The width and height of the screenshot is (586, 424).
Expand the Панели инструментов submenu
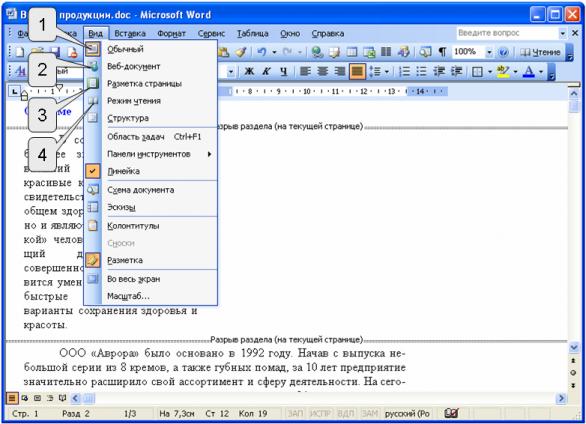pyautogui.click(x=150, y=154)
